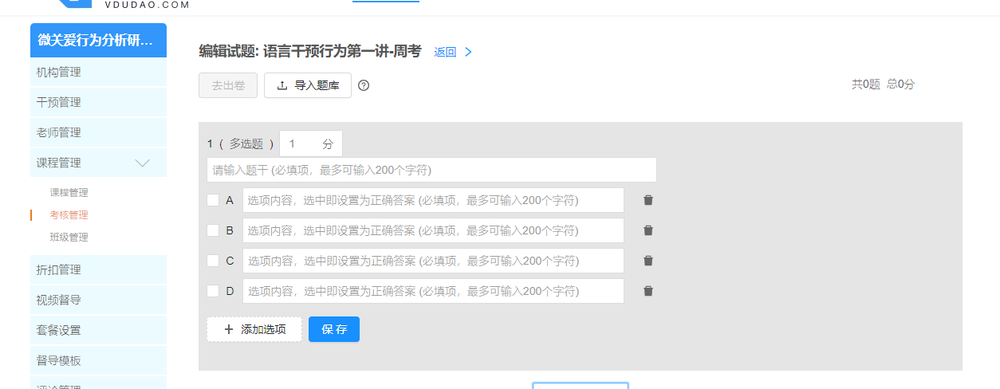
Task: Open 折扣管理 in the sidebar
Action: [98, 270]
